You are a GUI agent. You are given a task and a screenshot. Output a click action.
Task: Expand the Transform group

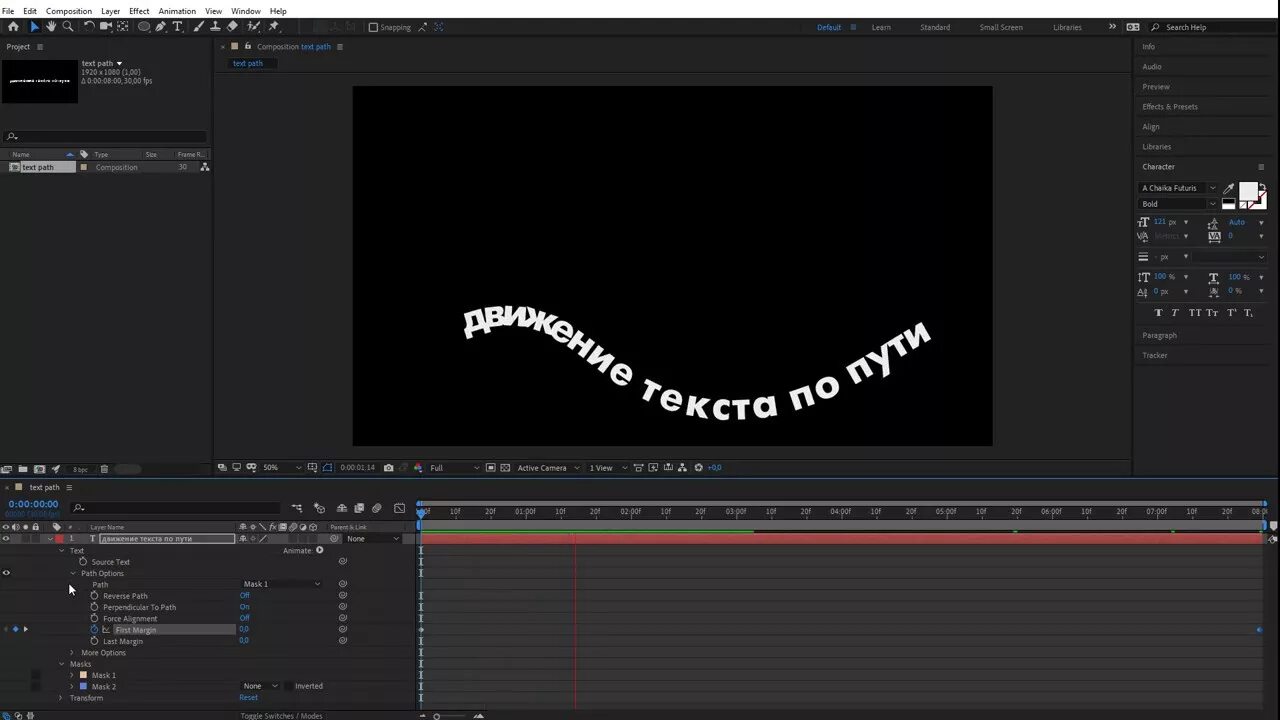(61, 698)
